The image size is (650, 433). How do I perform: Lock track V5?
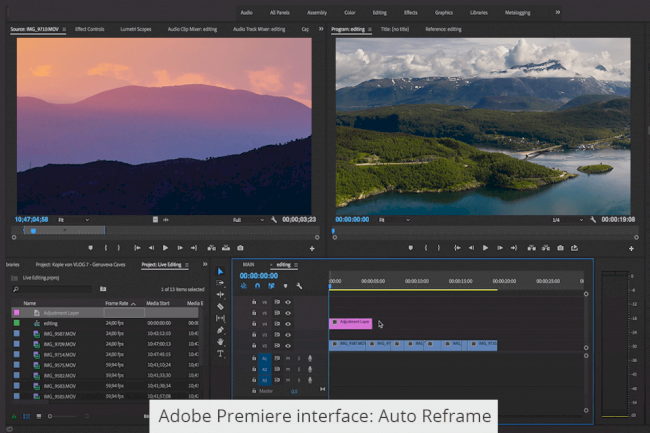[x=254, y=313]
